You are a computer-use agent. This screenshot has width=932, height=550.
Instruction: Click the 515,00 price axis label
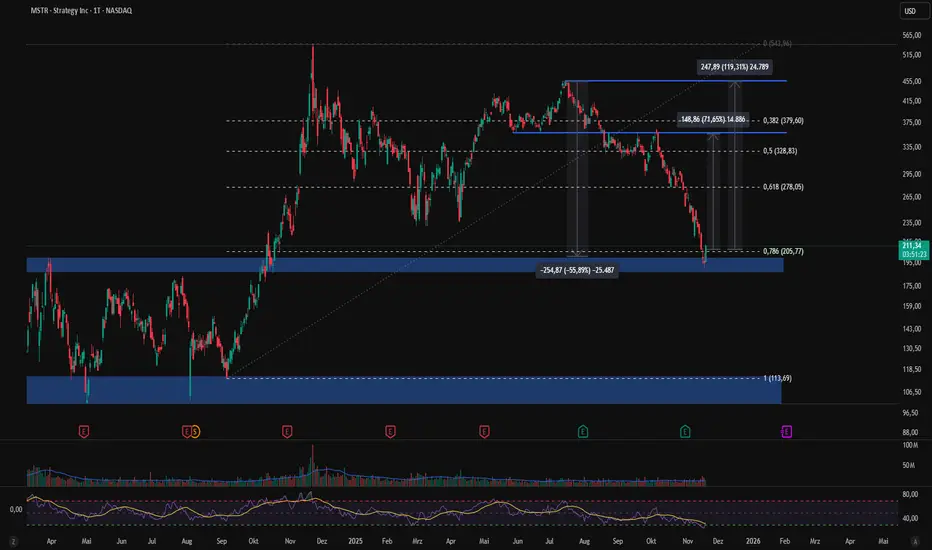pyautogui.click(x=911, y=55)
